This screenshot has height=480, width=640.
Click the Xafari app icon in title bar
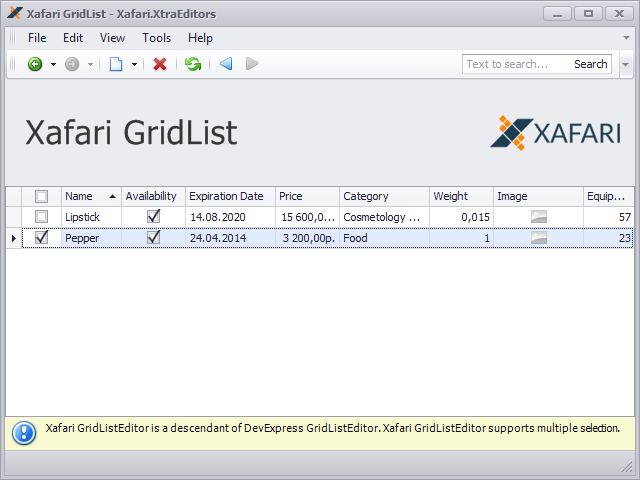(x=15, y=13)
